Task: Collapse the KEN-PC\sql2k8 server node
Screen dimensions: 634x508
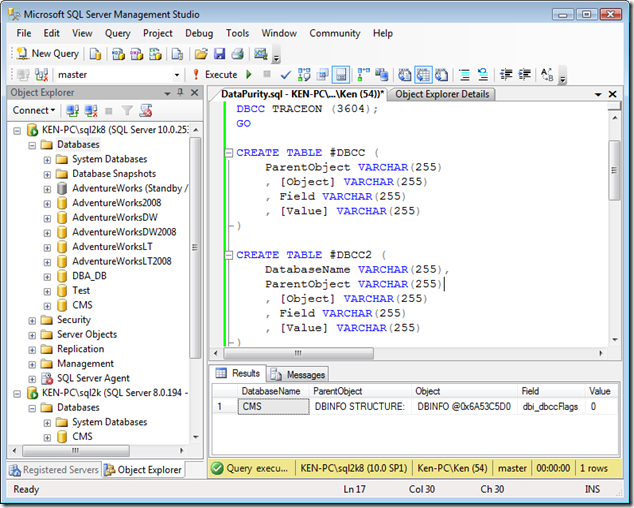Action: pos(17,131)
